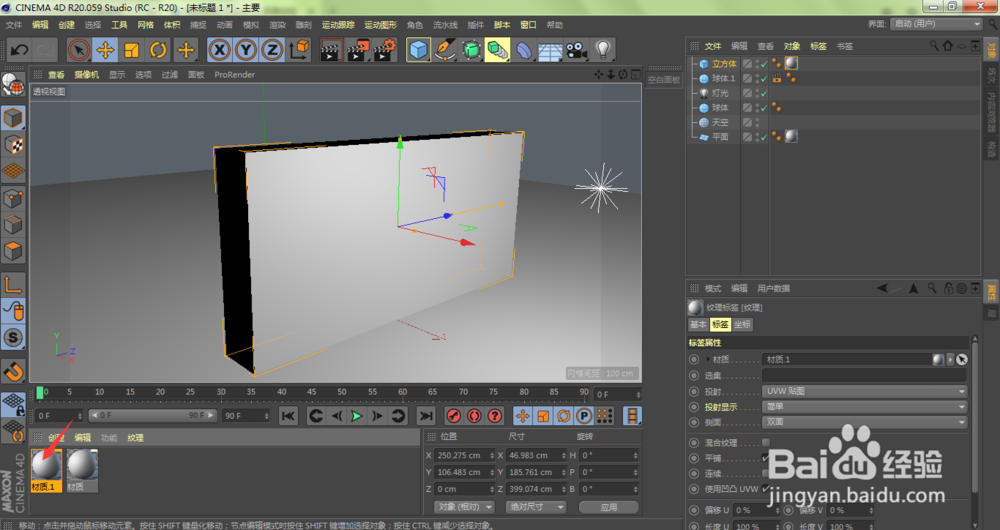Viewport: 1000px width, 530px height.
Task: Click the Enable Axis L icon
Action: point(13,284)
